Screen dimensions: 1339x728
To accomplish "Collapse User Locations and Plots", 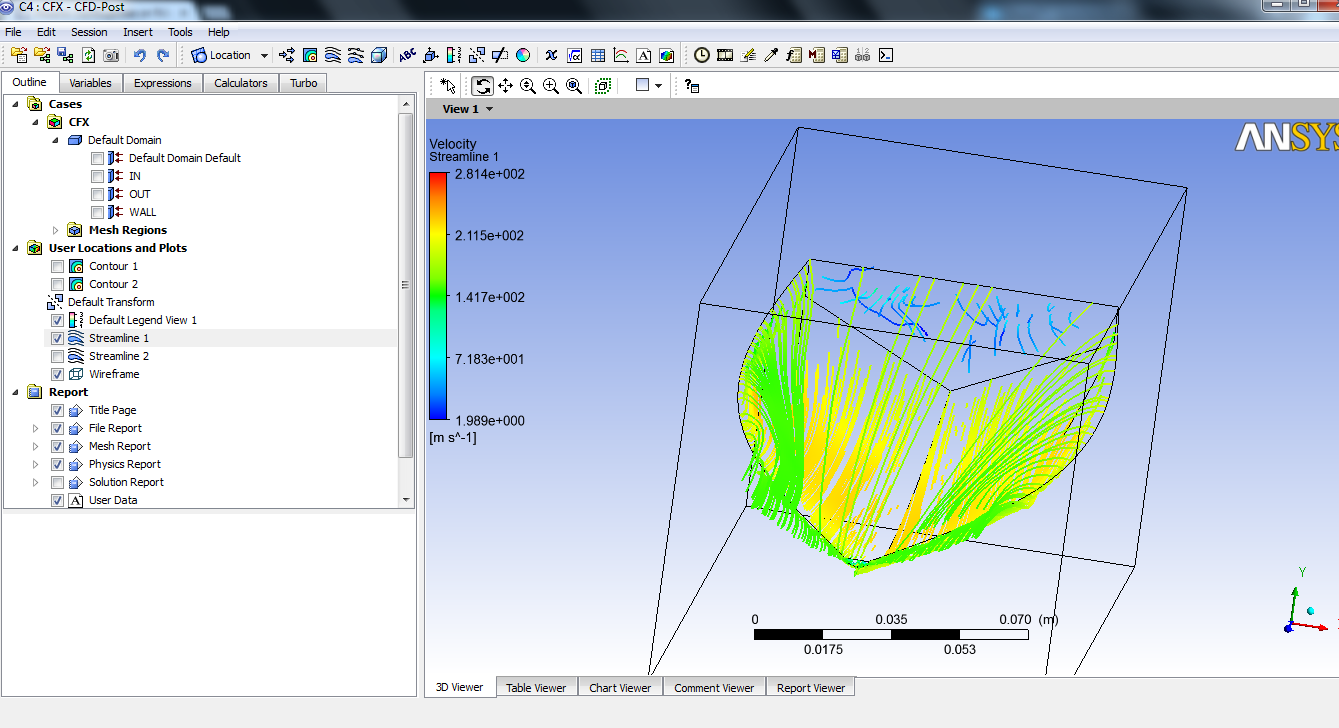I will 15,248.
